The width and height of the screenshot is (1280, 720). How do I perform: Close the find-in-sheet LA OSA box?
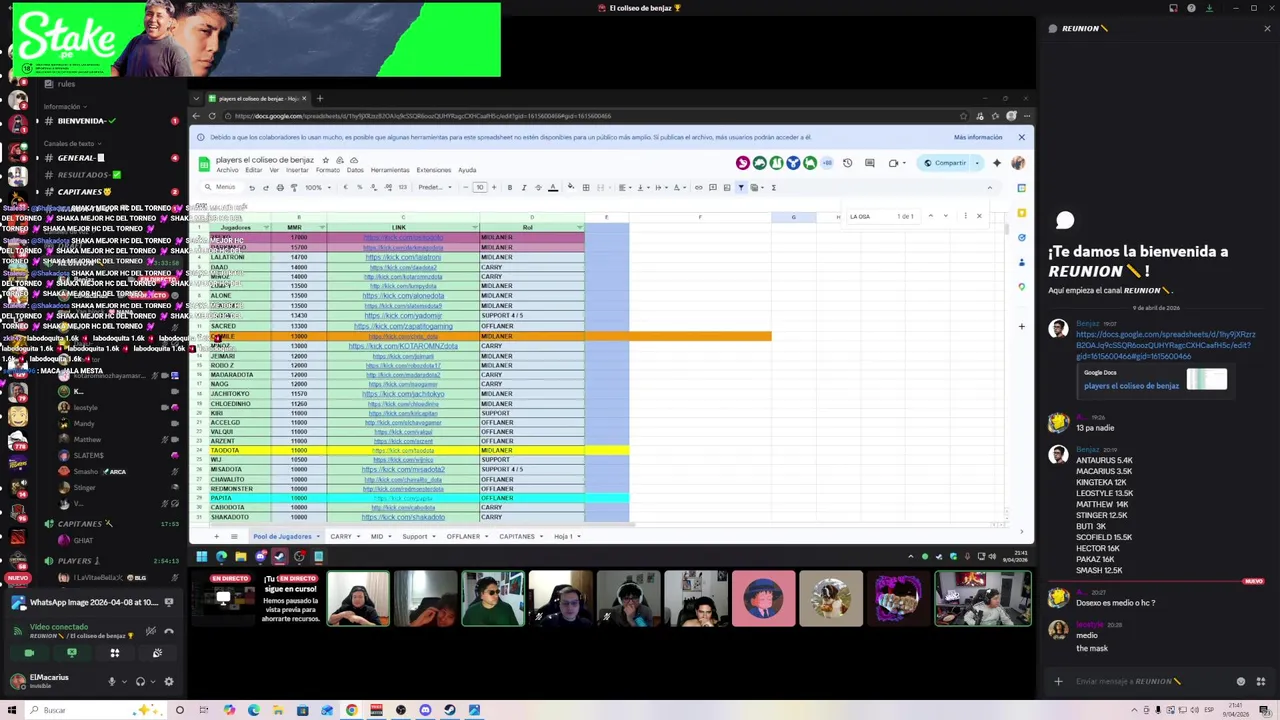click(979, 216)
